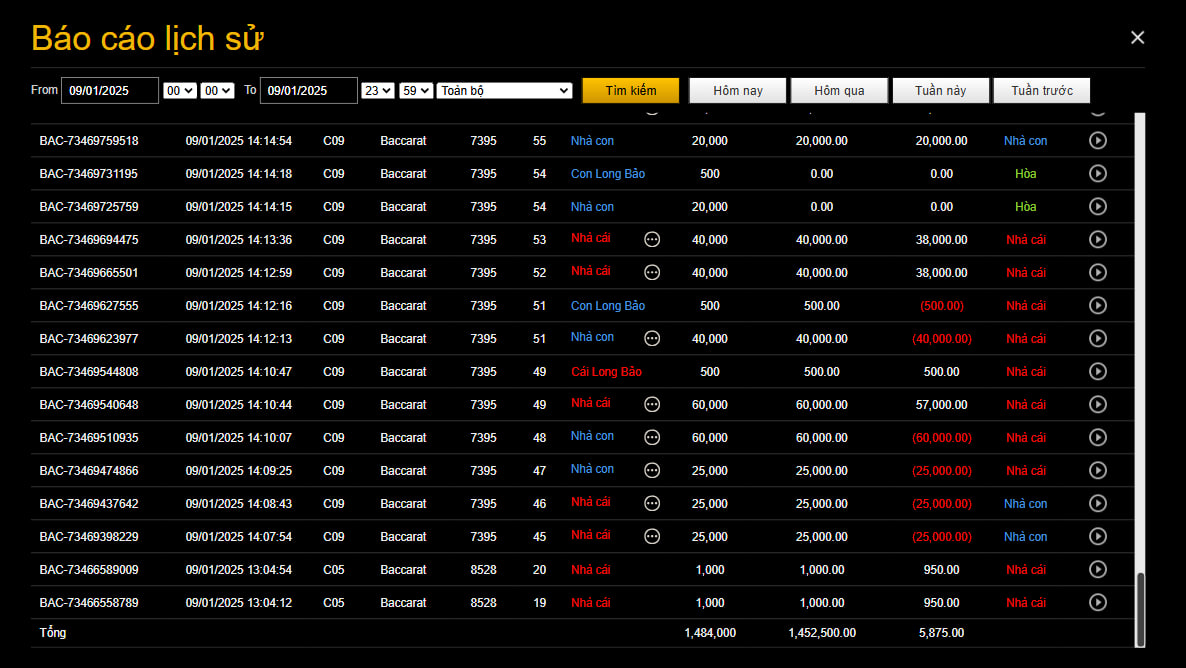
Task: Expand the To hour dropdown showing 23
Action: pyautogui.click(x=378, y=91)
